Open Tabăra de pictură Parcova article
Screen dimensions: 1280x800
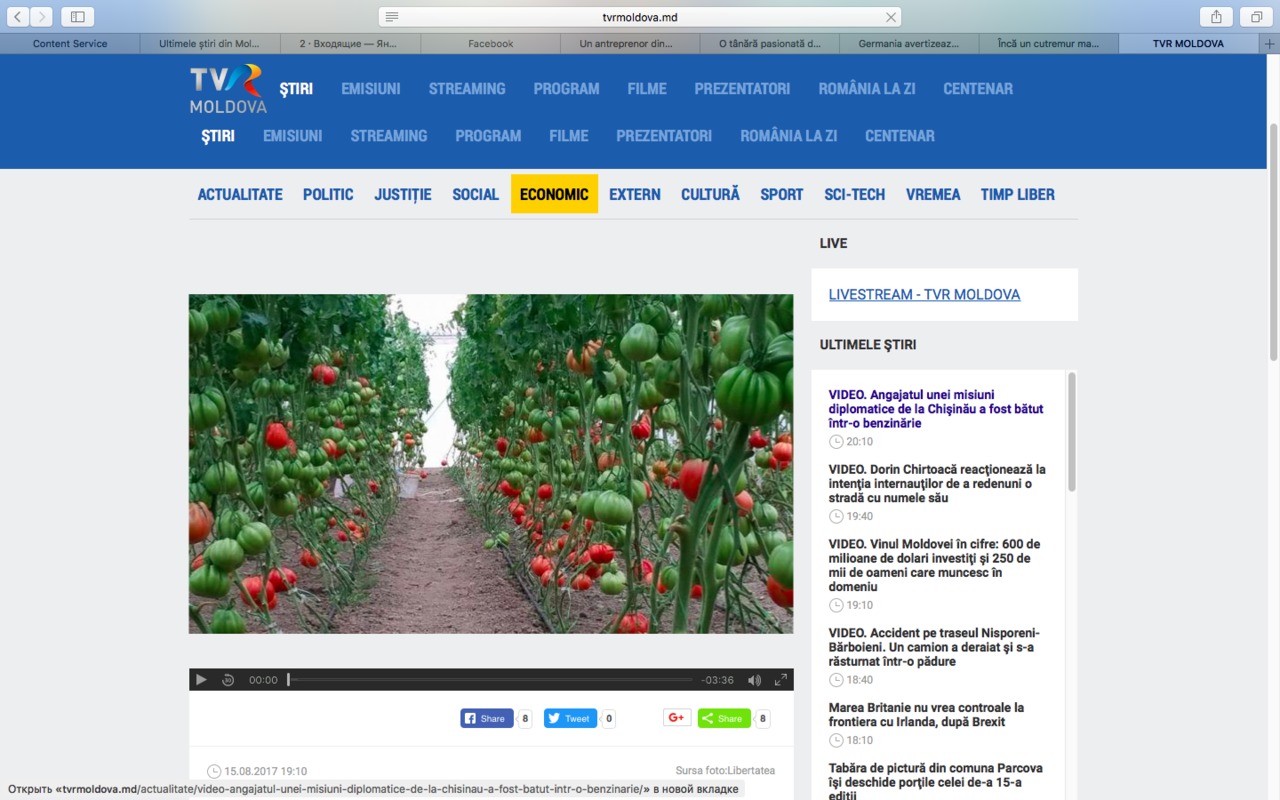tap(935, 781)
